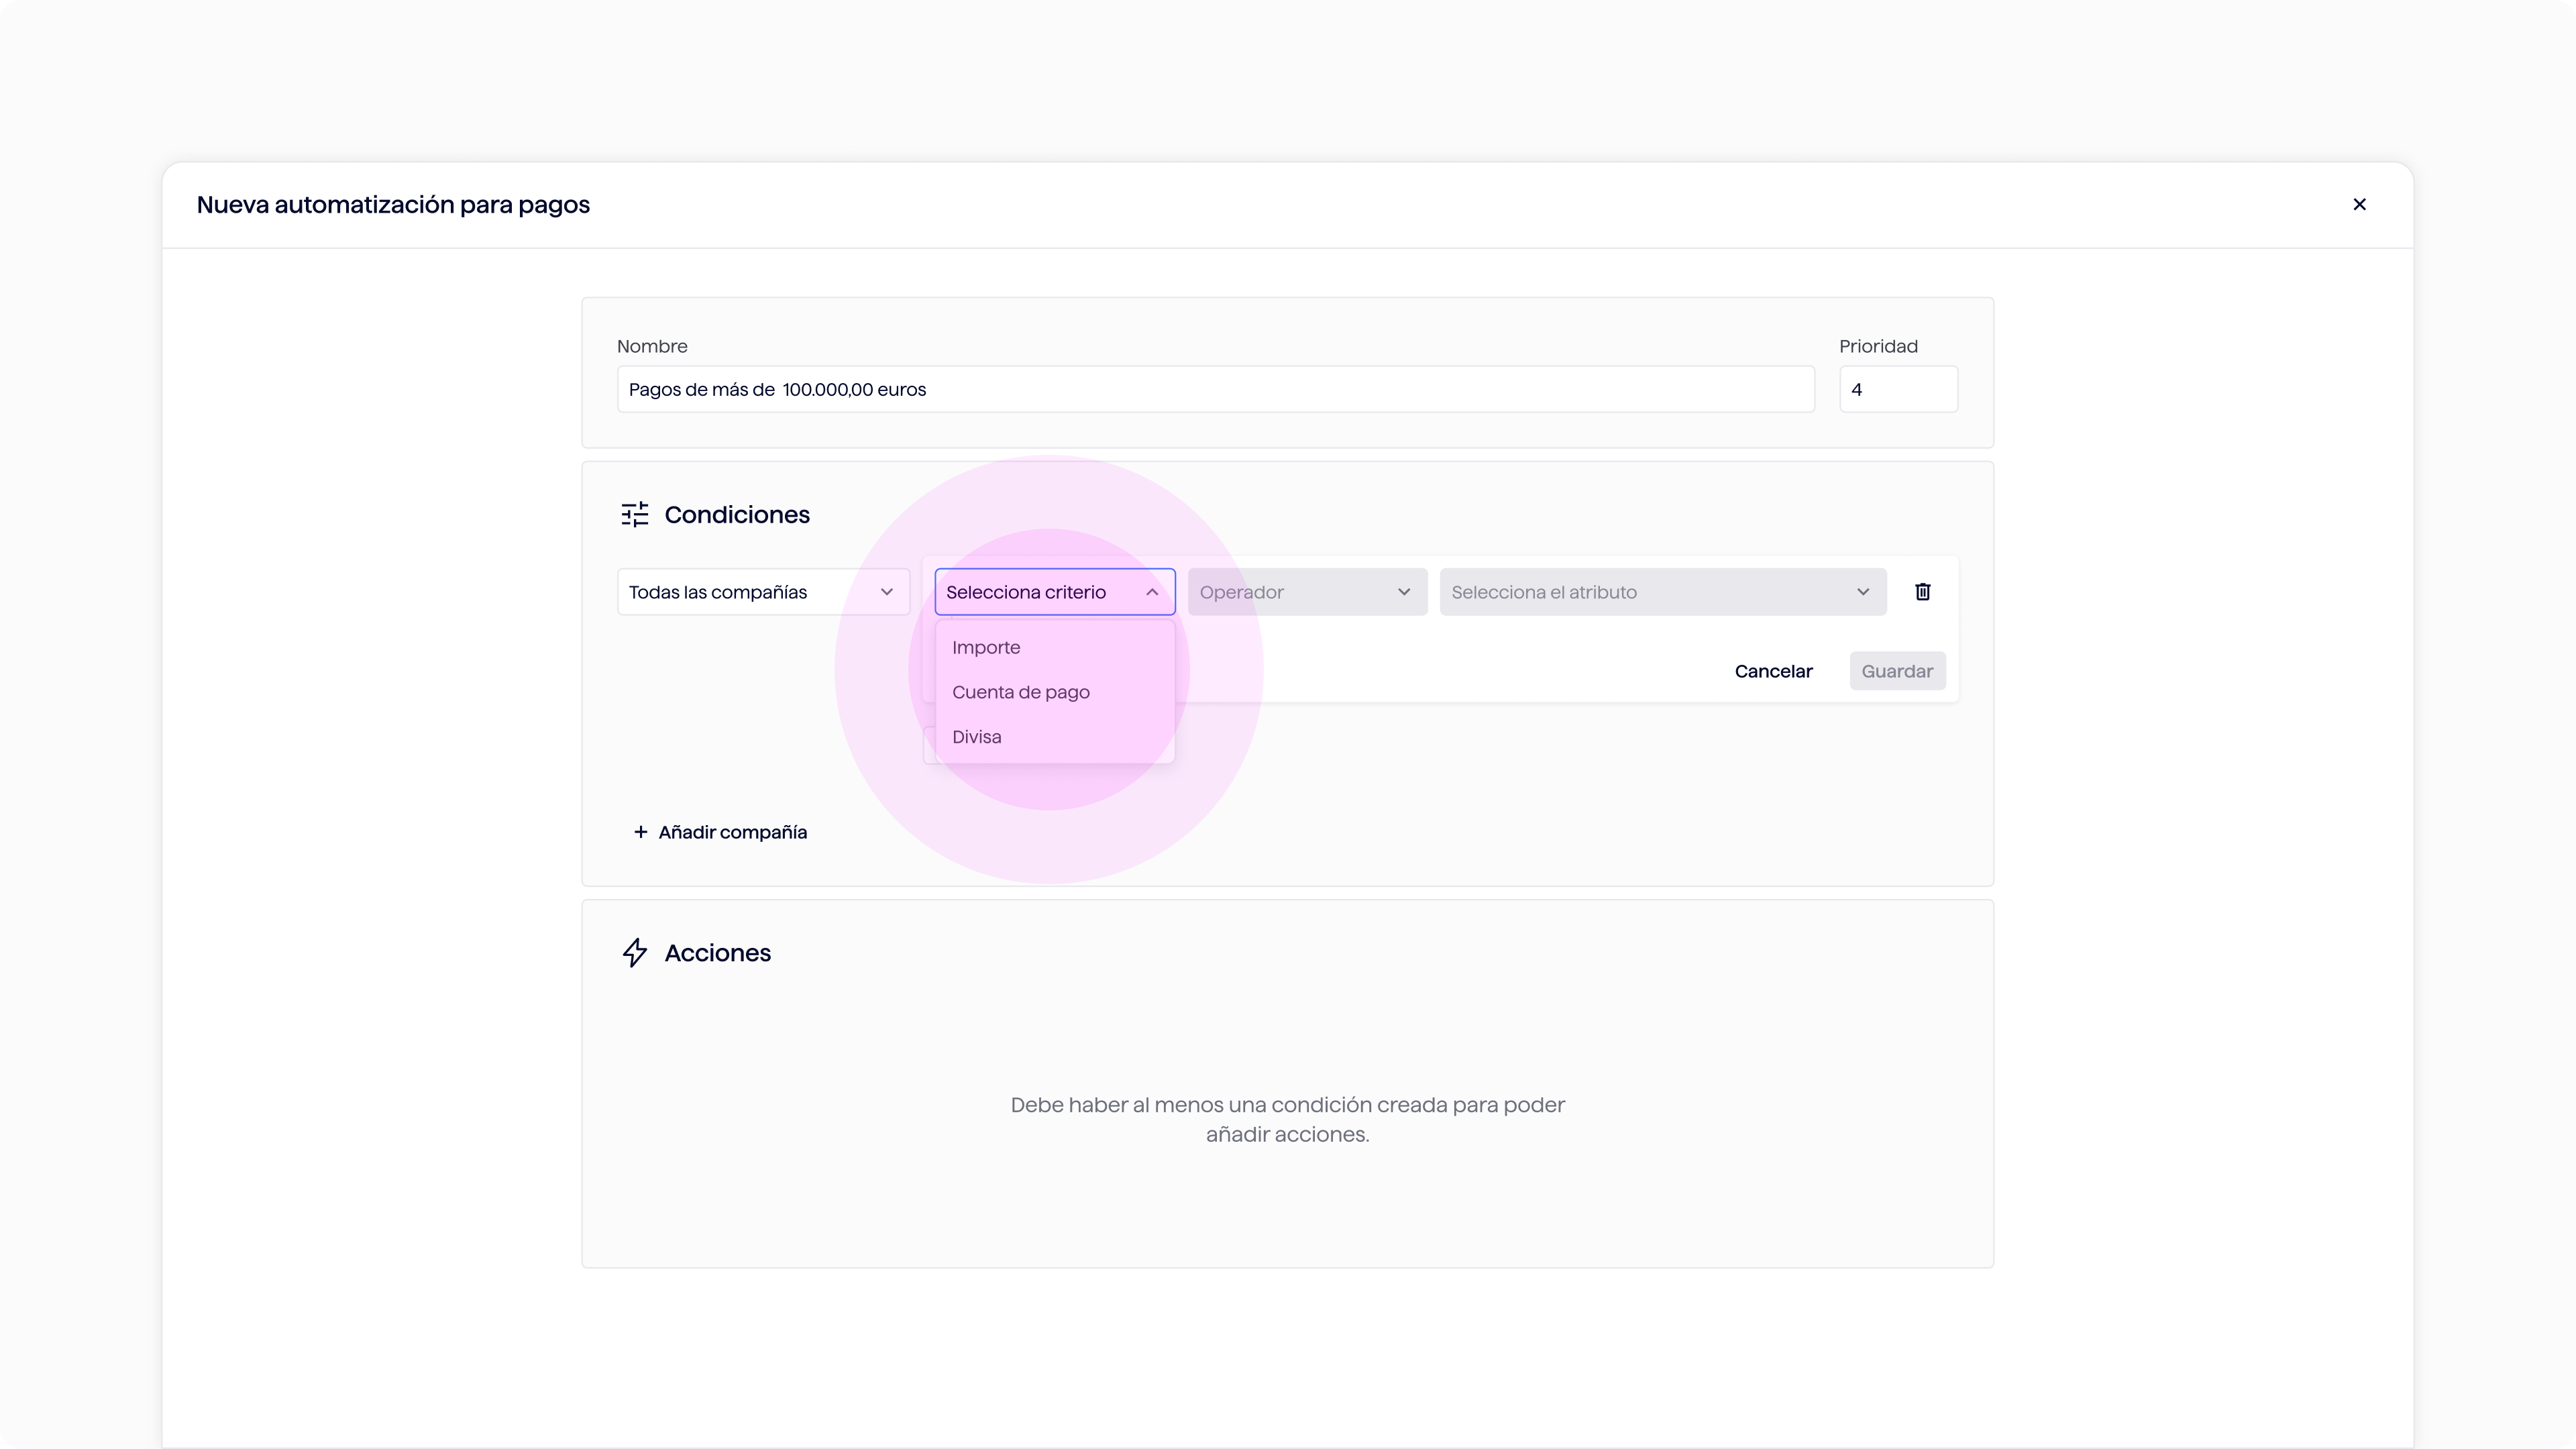
Task: Open Selecciona el atributo dropdown
Action: pyautogui.click(x=1662, y=592)
